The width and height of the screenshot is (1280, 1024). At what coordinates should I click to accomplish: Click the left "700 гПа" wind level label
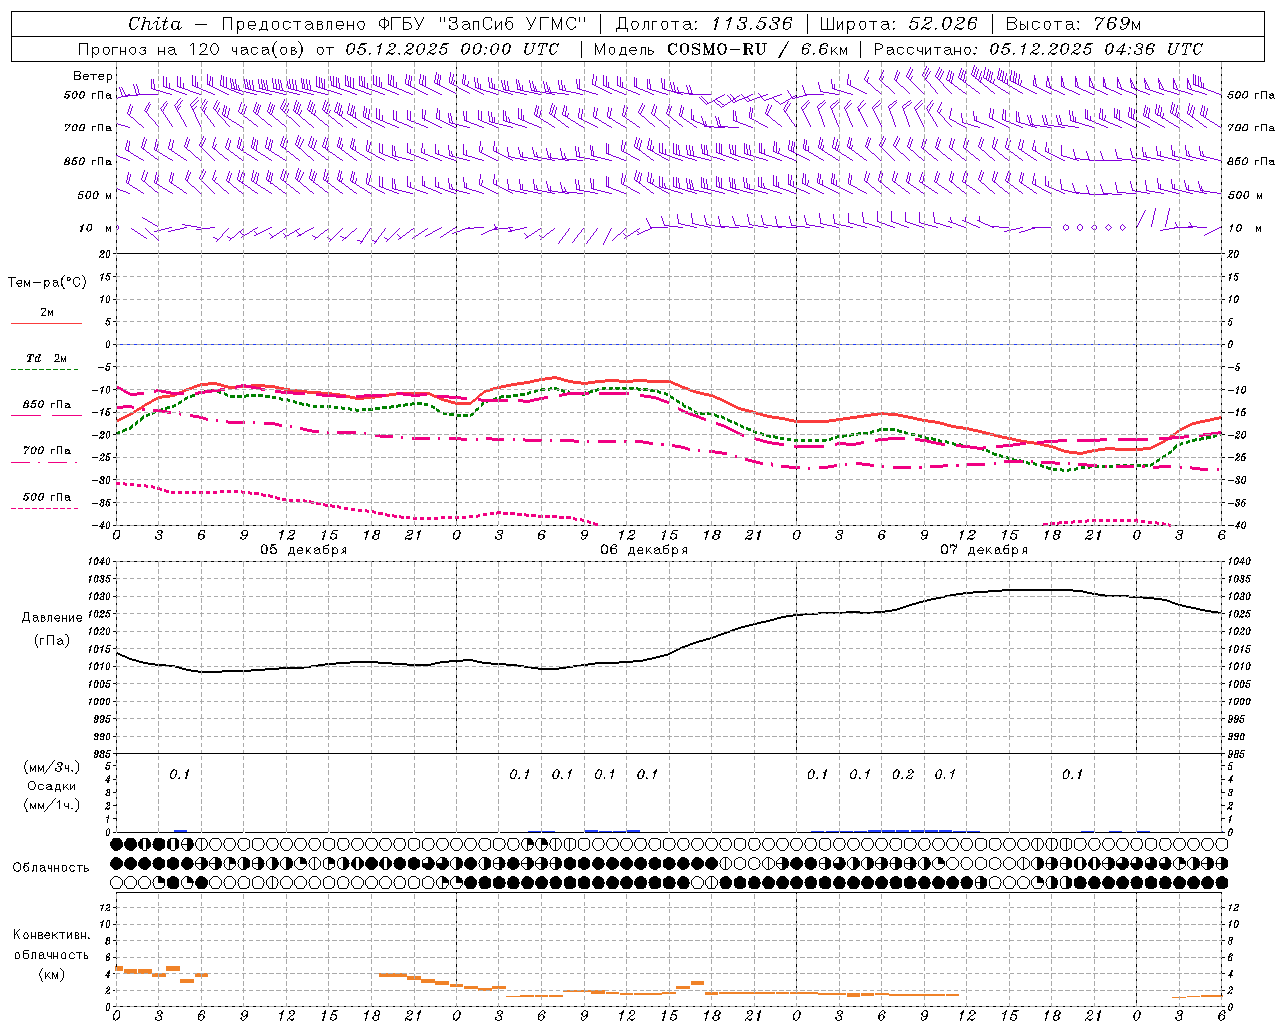click(x=88, y=128)
